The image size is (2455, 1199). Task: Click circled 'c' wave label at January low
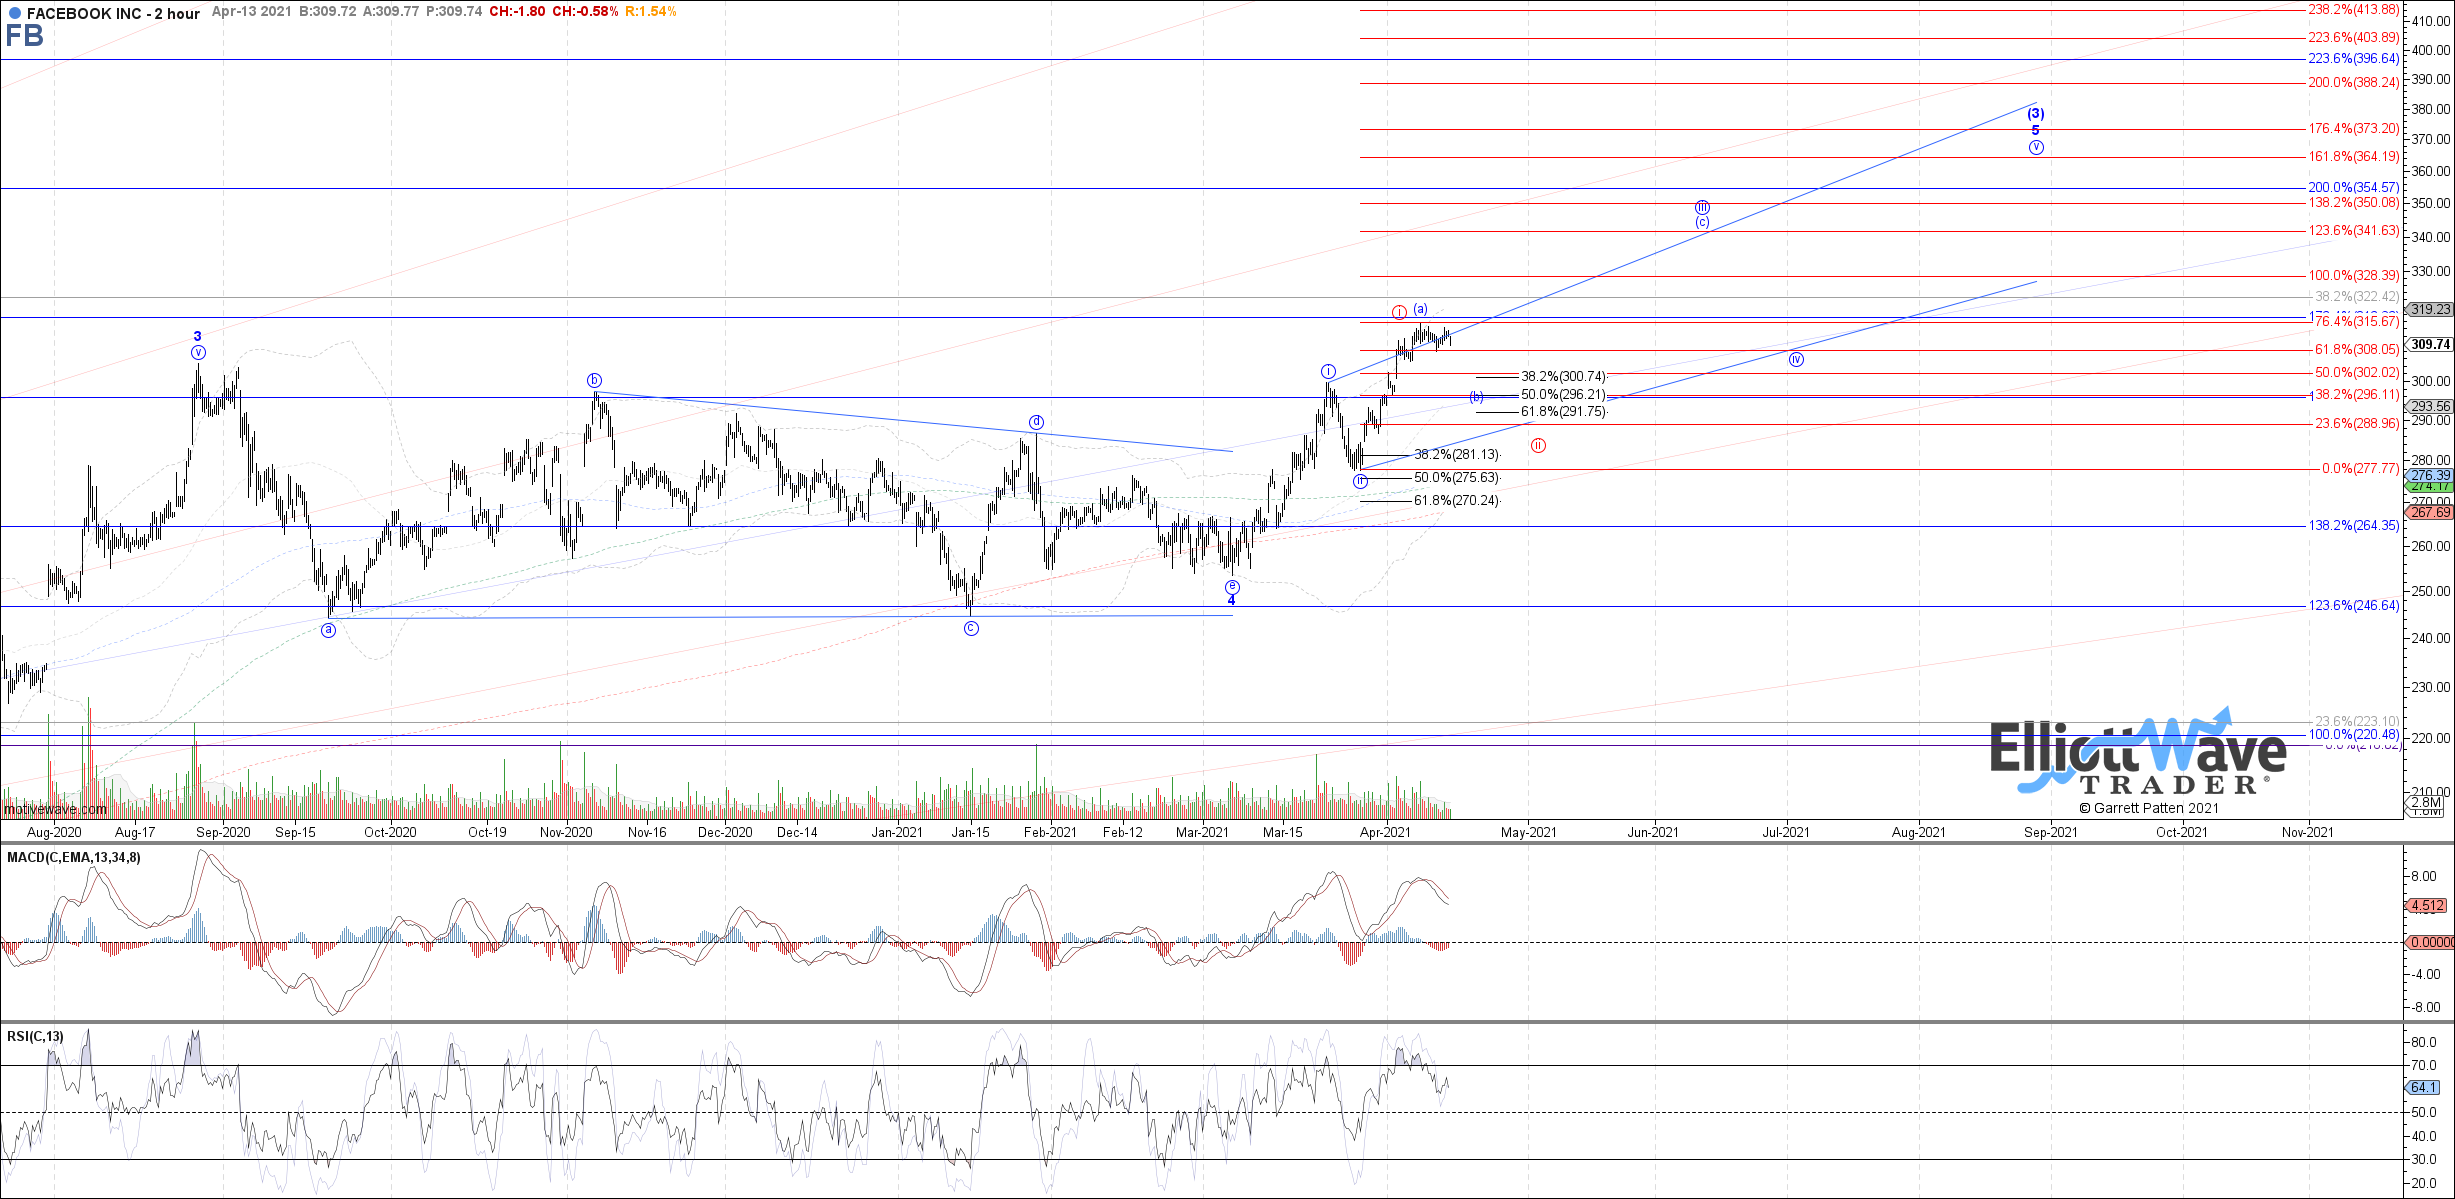tap(971, 628)
